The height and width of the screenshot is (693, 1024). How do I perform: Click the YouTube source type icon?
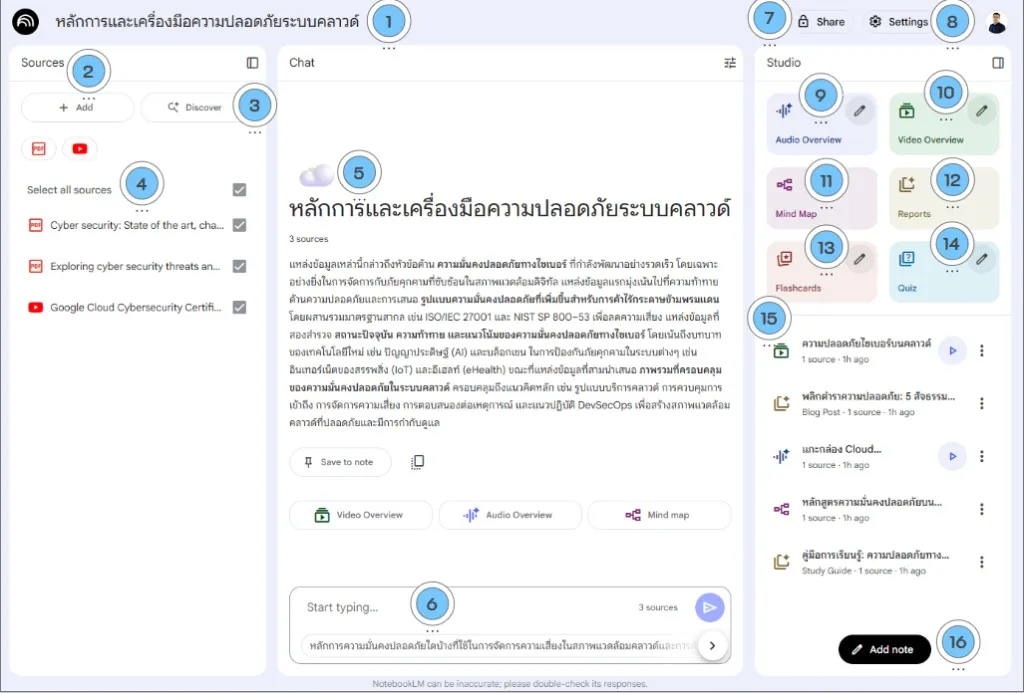pyautogui.click(x=79, y=148)
